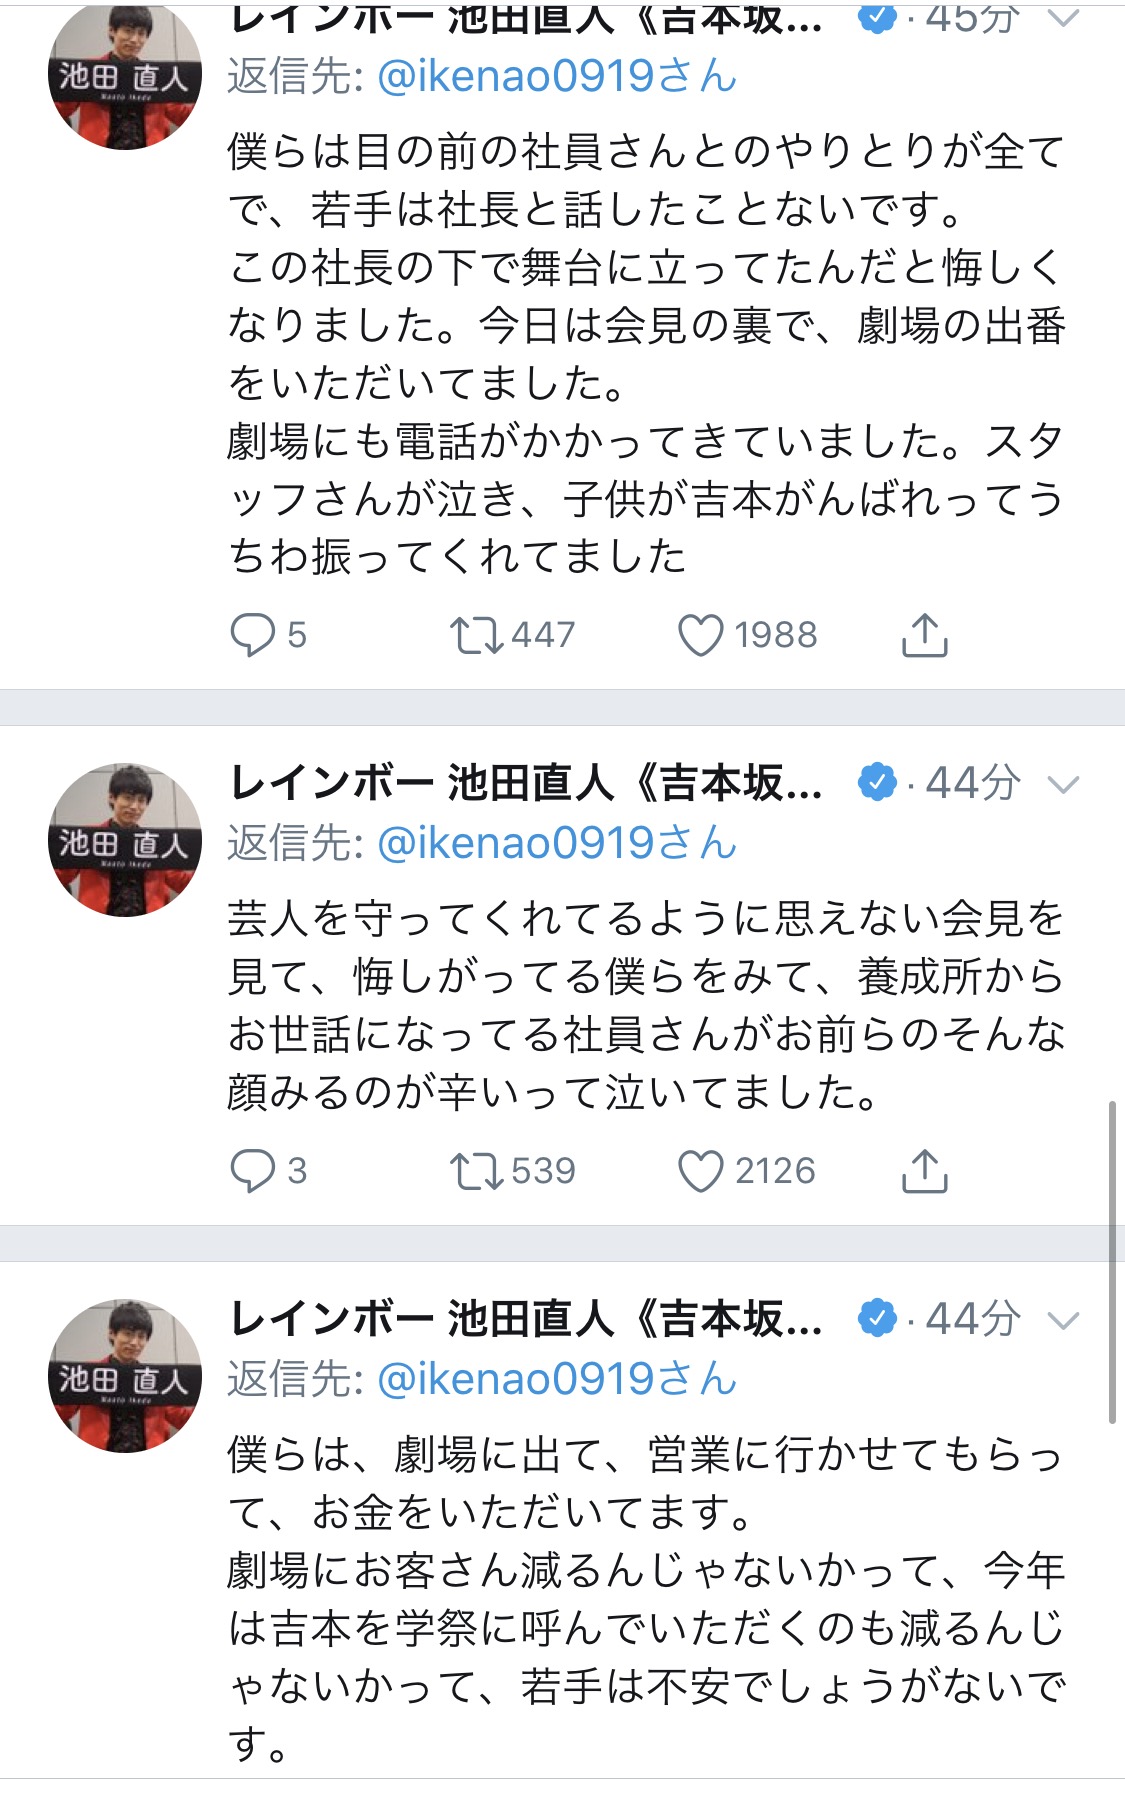Tap the third tweet's profile avatar
Image resolution: width=1125 pixels, height=1797 pixels.
(x=125, y=1376)
